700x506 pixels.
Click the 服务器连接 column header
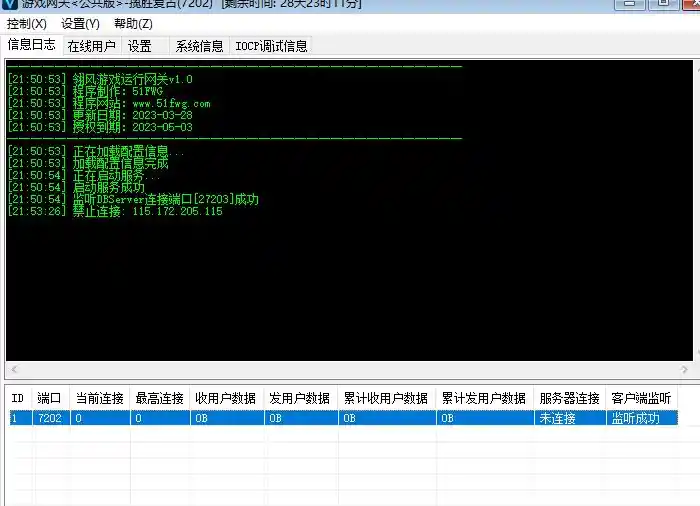569,398
